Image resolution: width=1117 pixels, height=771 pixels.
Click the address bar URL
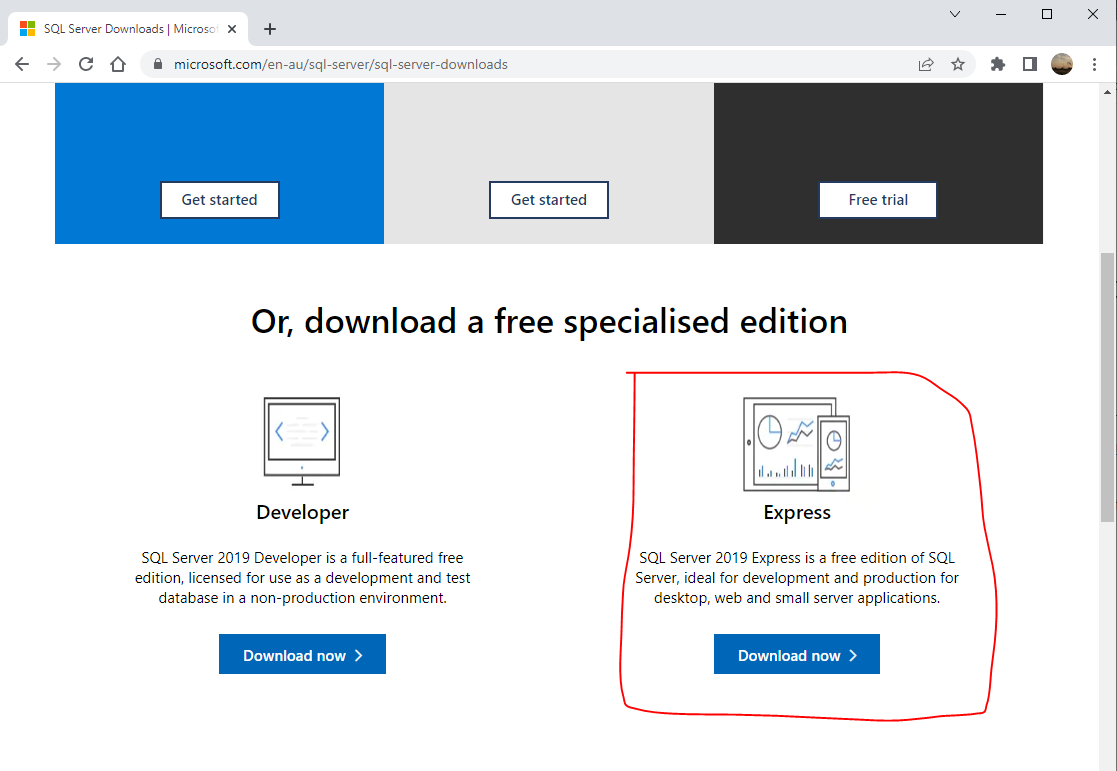[x=341, y=64]
